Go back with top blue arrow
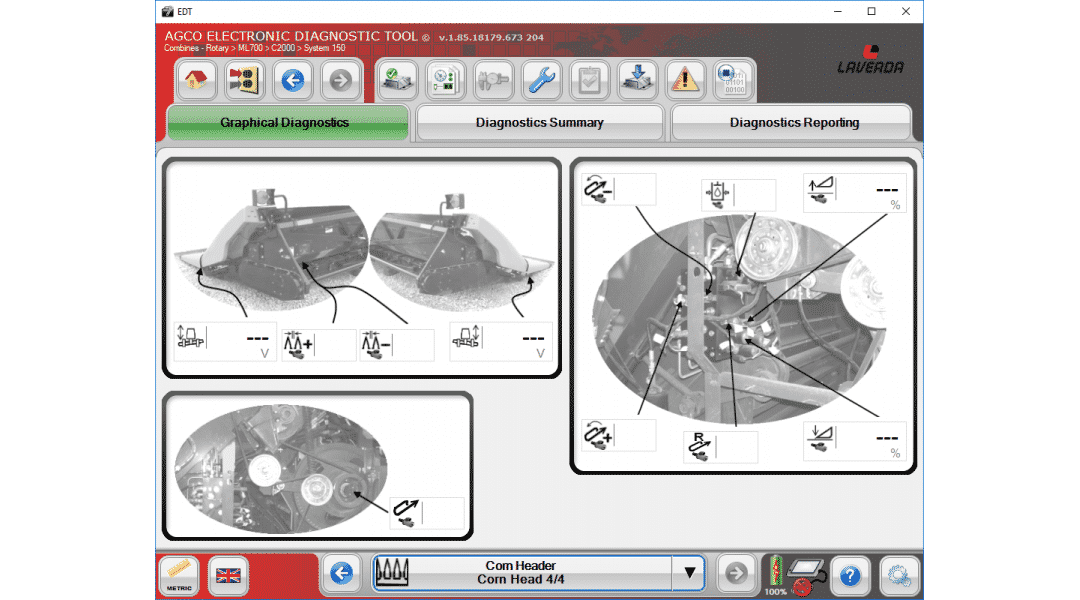The image size is (1080, 600). click(292, 79)
